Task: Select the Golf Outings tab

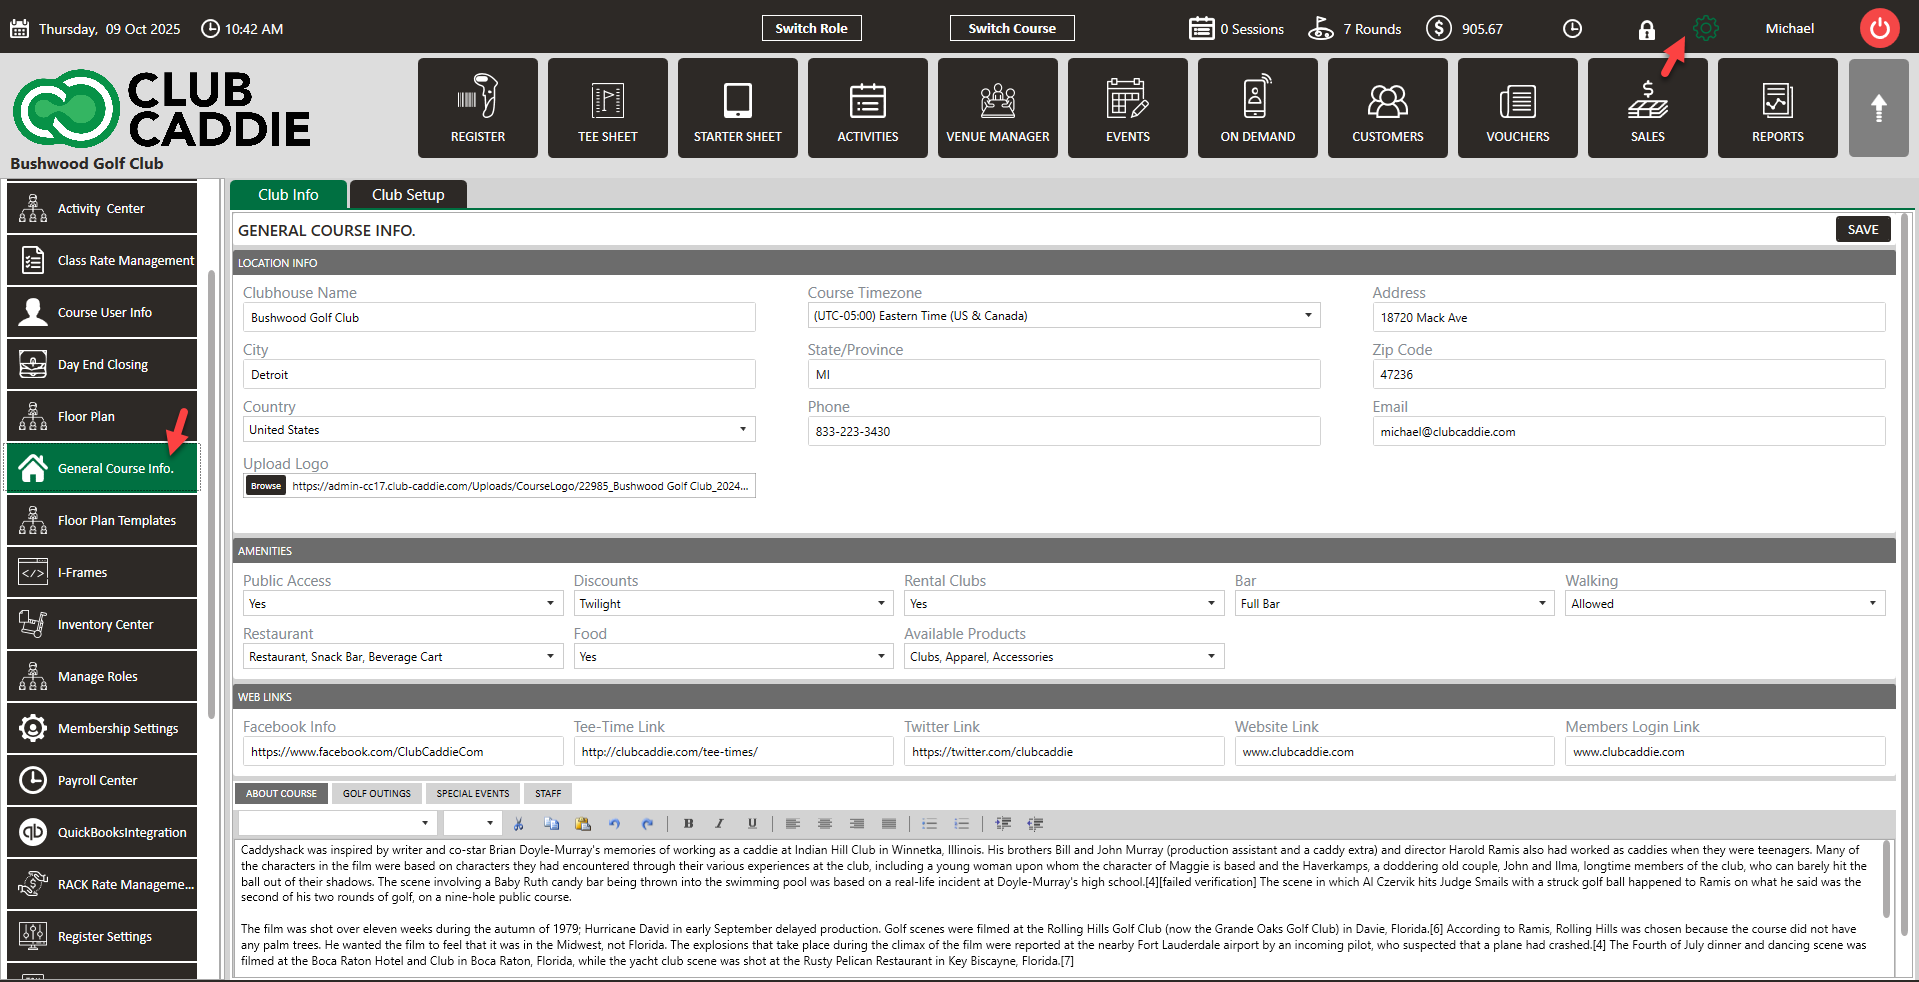Action: point(376,794)
